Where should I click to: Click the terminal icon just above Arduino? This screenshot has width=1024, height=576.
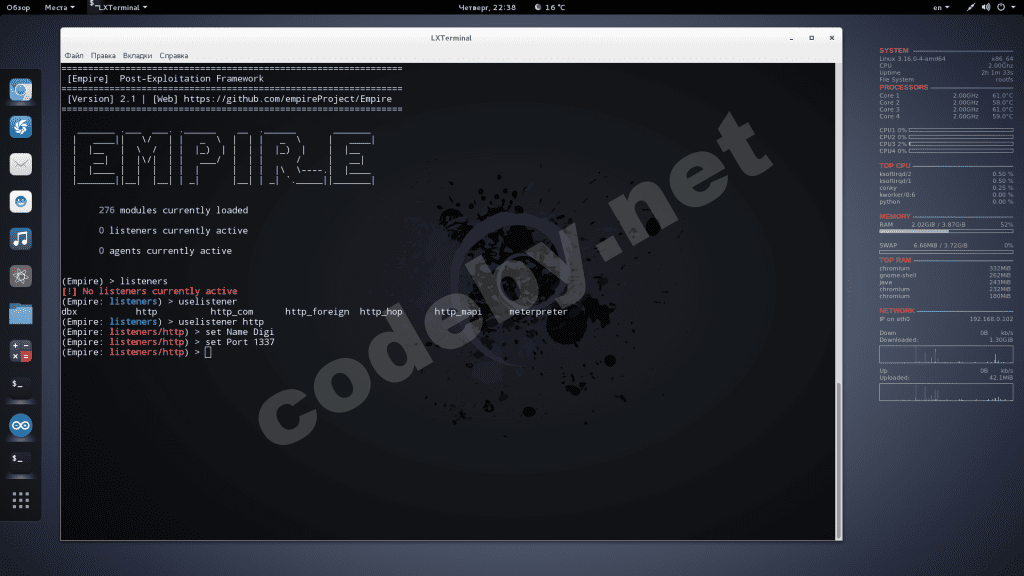(21, 385)
